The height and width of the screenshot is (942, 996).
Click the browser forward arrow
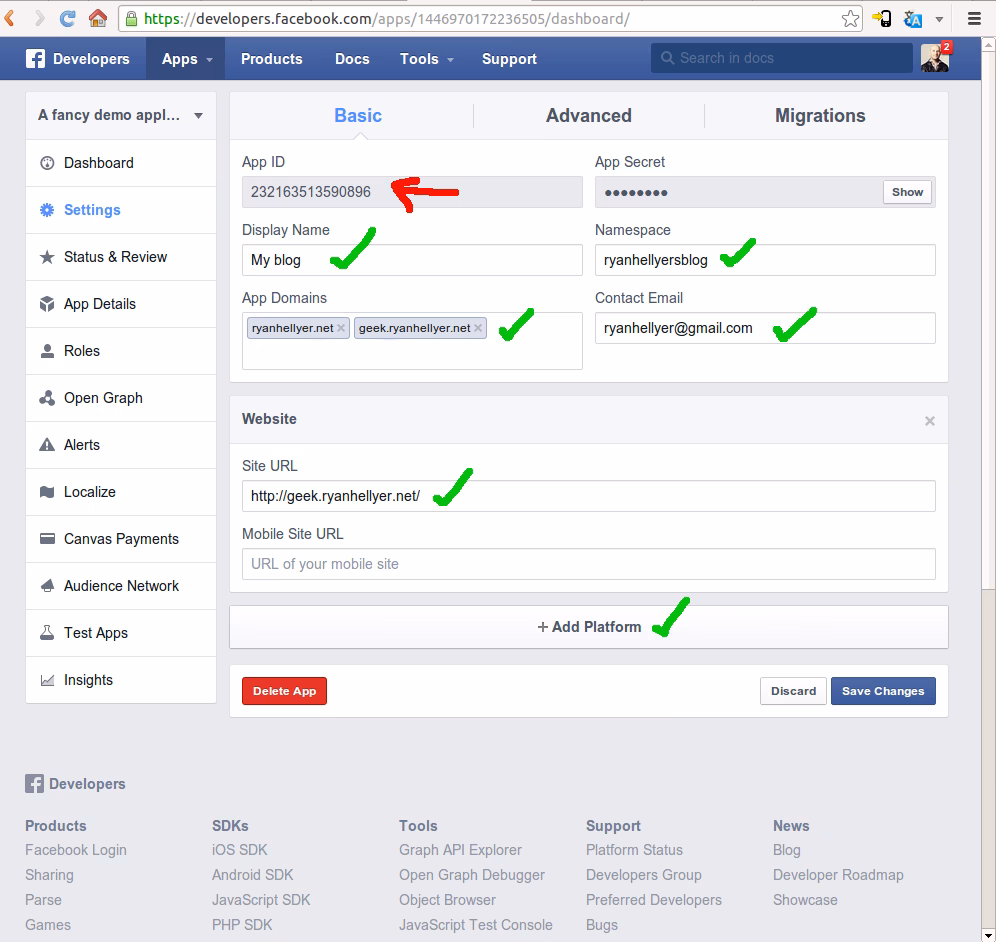point(39,18)
